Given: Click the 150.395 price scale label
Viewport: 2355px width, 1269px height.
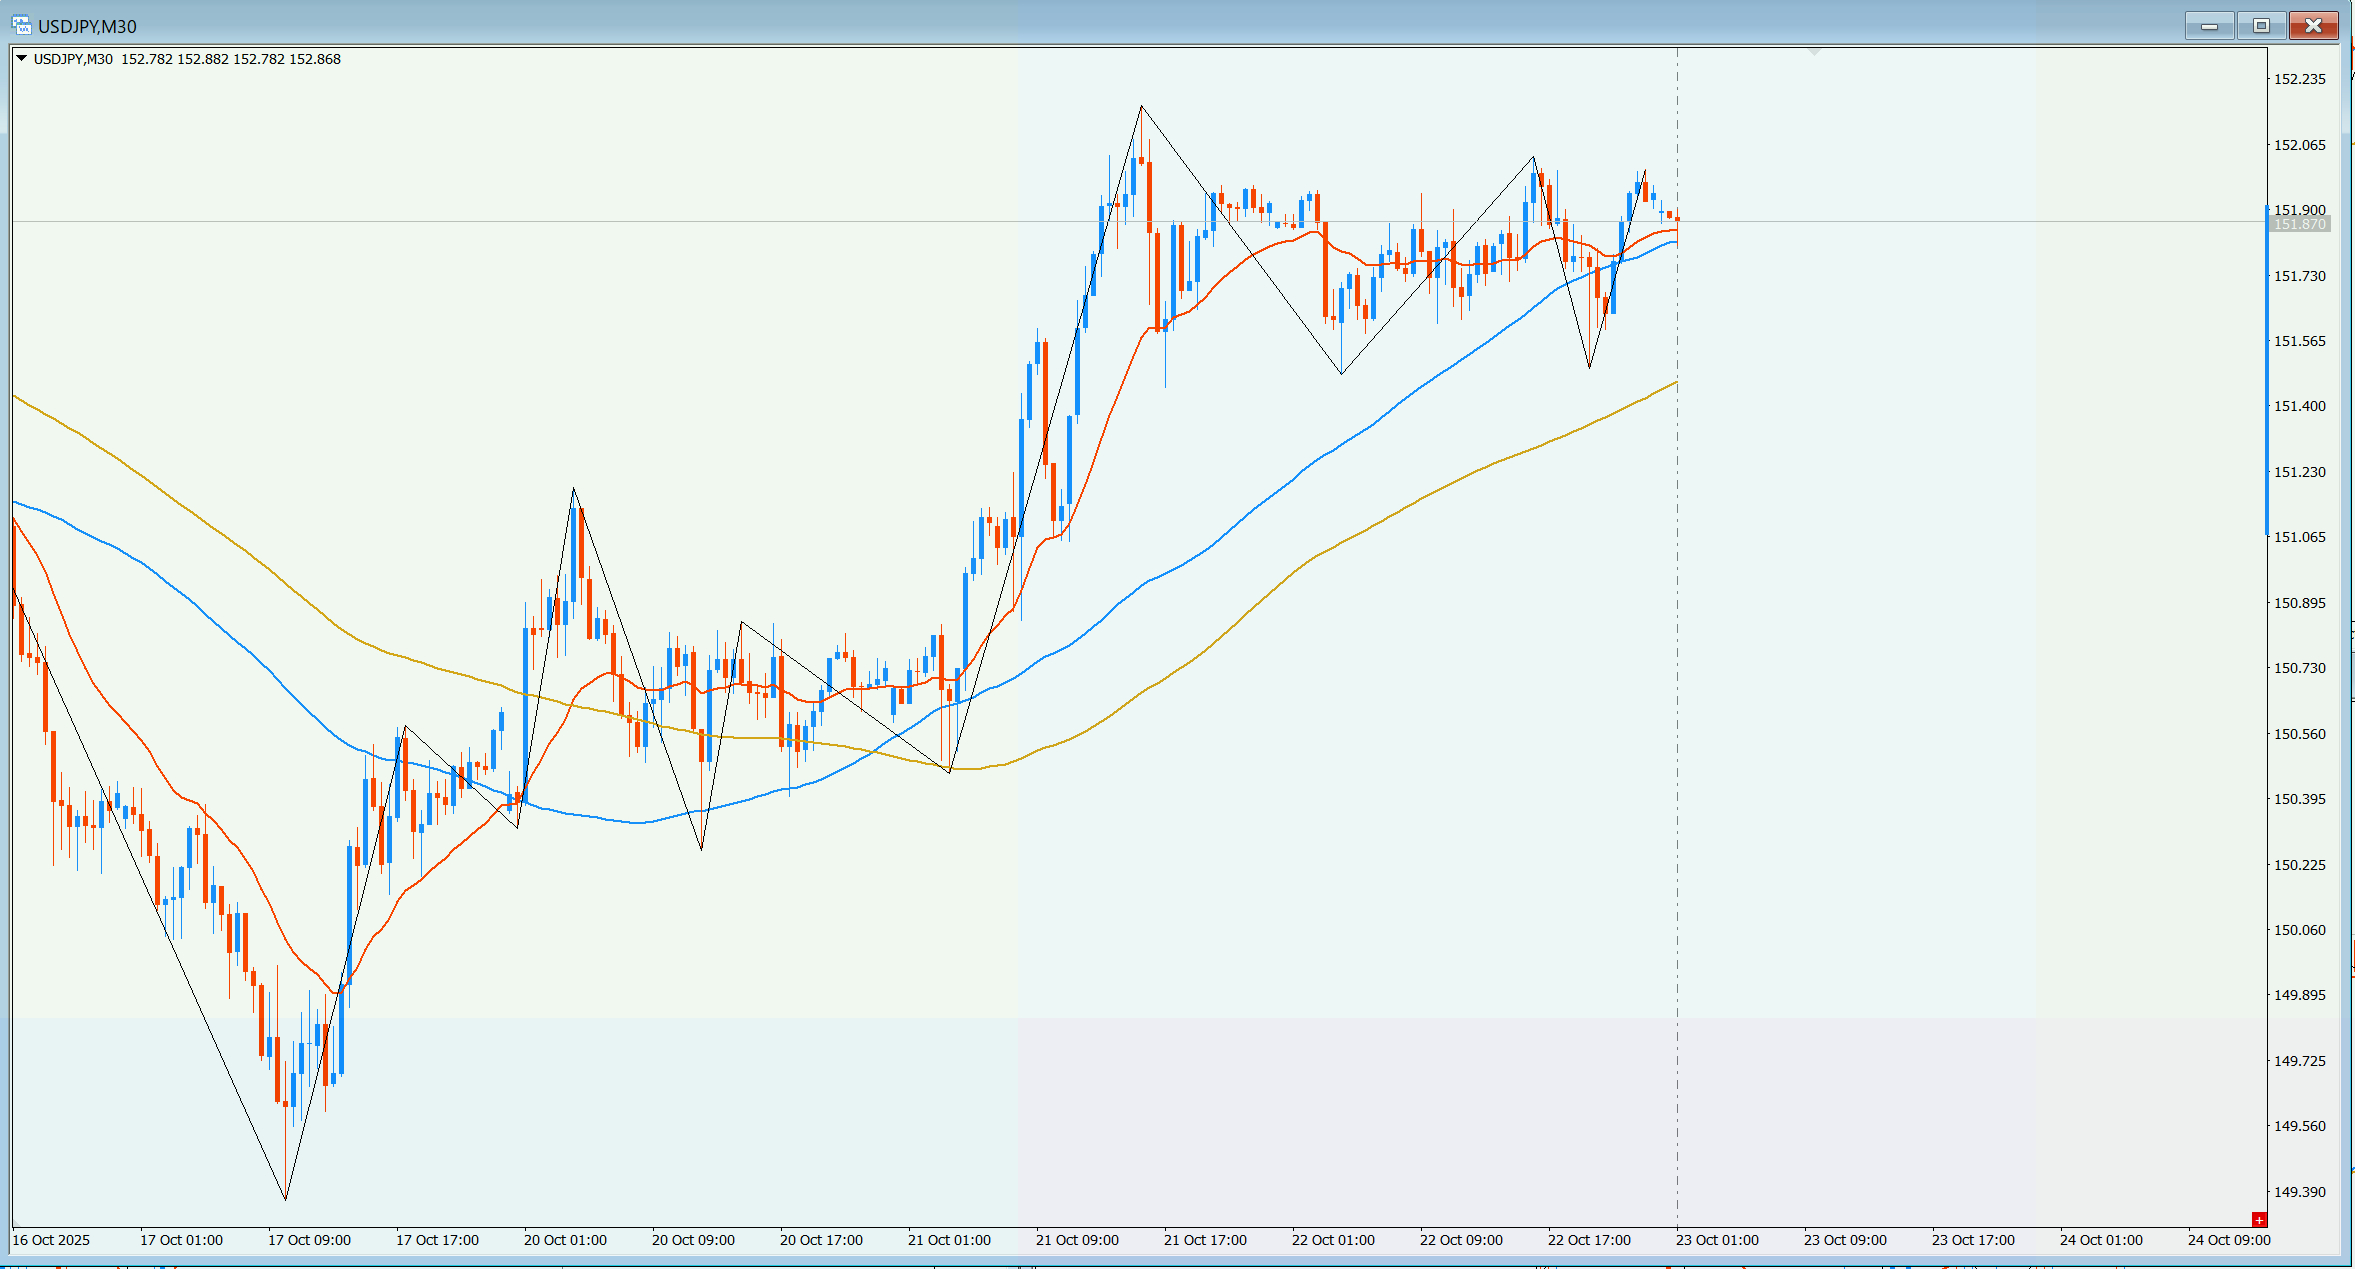Looking at the screenshot, I should [2300, 799].
